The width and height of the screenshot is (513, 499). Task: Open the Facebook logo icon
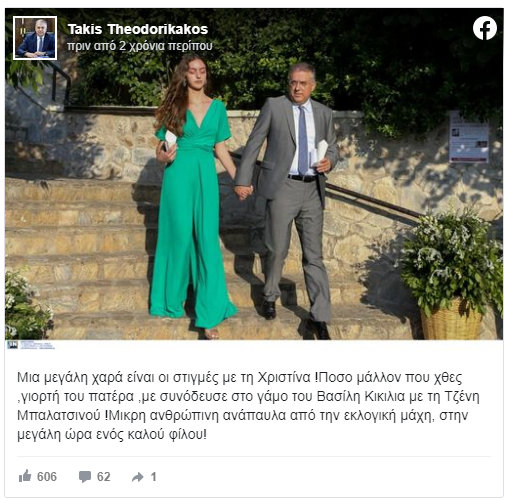tap(484, 28)
